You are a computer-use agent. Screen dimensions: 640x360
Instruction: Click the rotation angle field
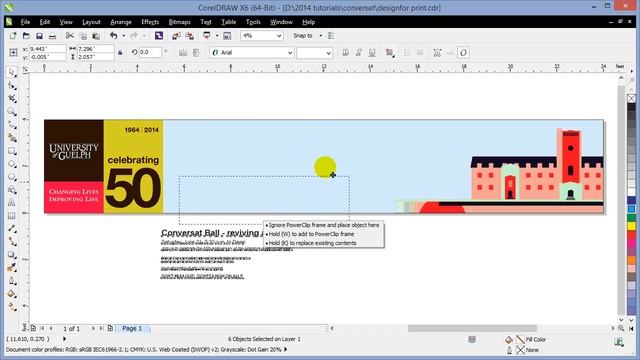point(150,52)
